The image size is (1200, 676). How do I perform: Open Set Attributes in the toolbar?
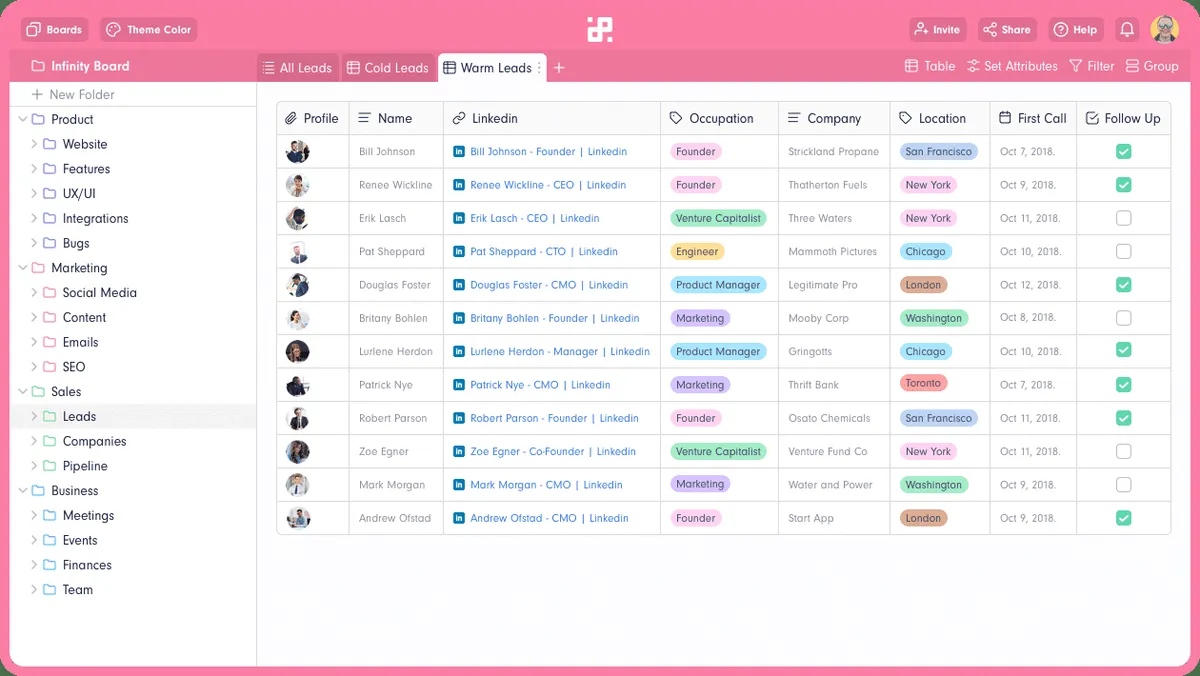[1012, 66]
